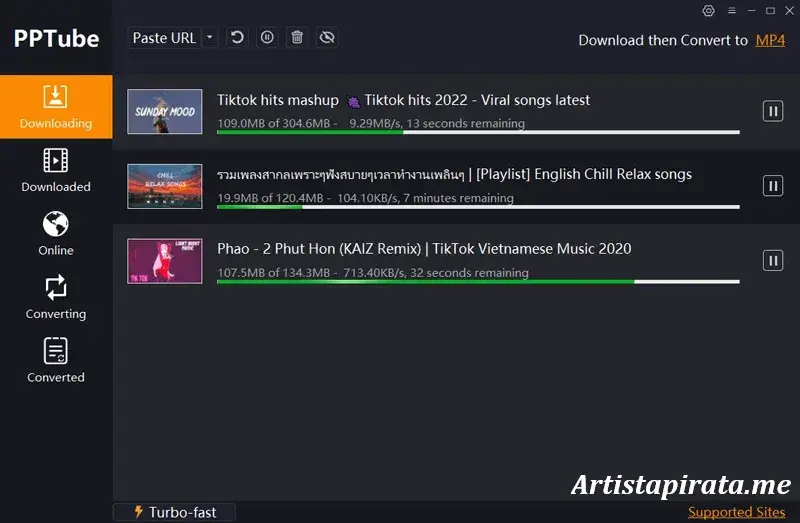Screen dimensions: 800x523
Task: Click the trash delete icon in toolbar
Action: click(297, 37)
